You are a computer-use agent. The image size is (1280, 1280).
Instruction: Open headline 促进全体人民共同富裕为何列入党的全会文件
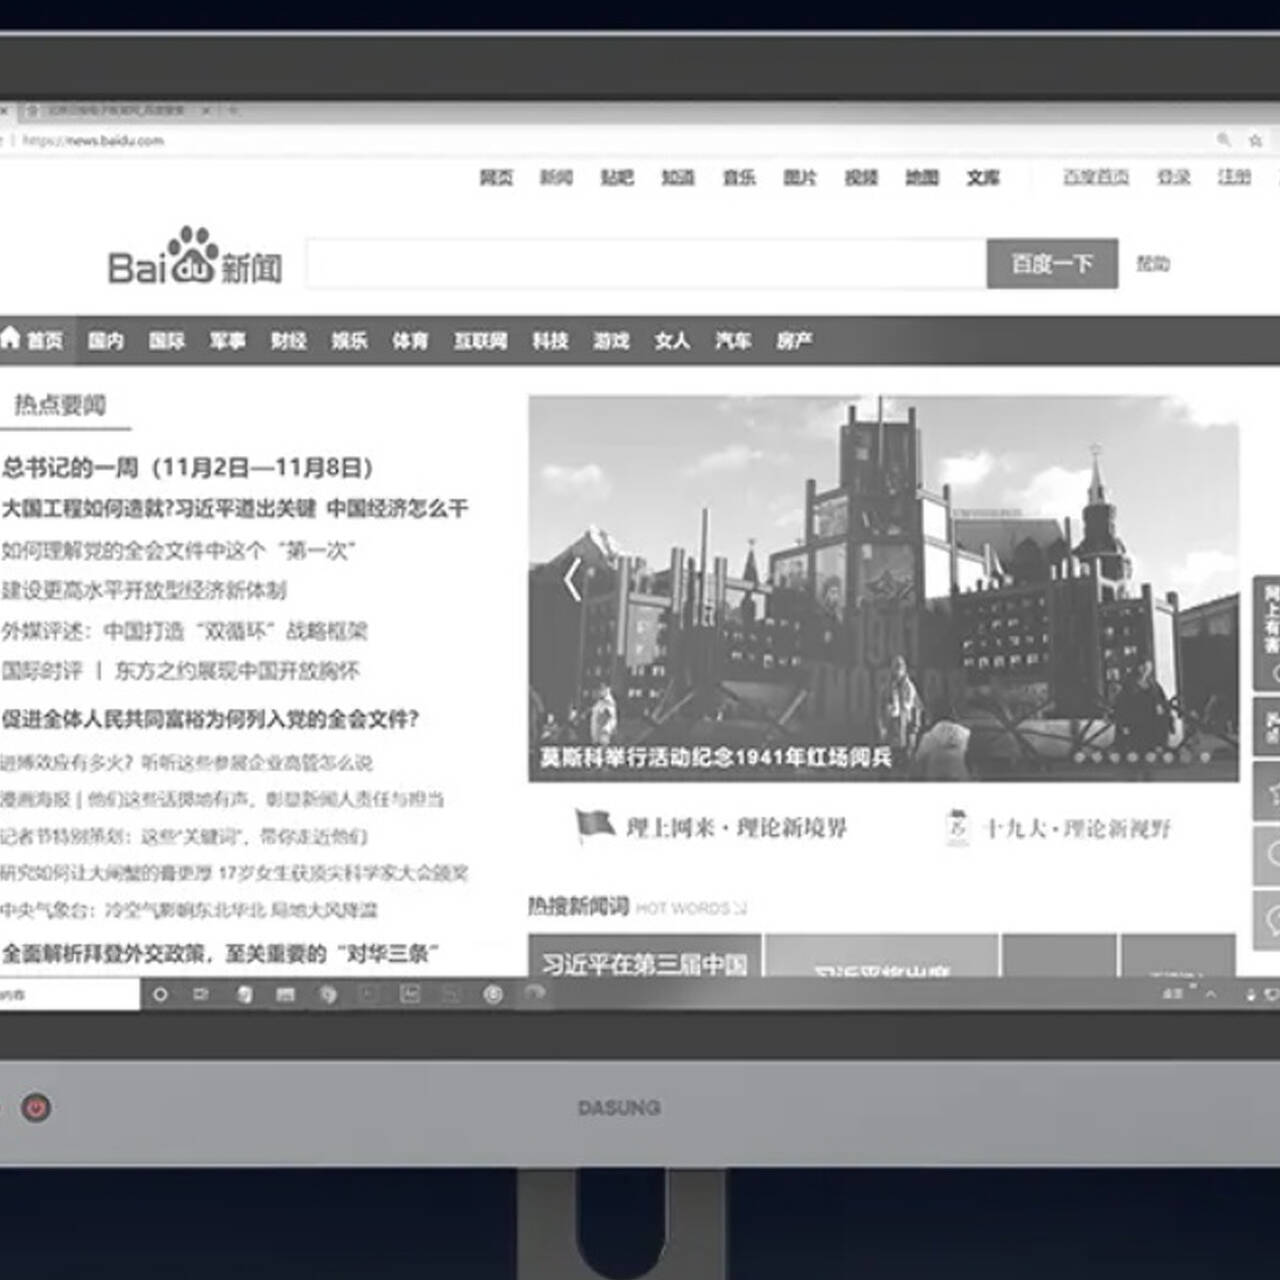pyautogui.click(x=210, y=719)
